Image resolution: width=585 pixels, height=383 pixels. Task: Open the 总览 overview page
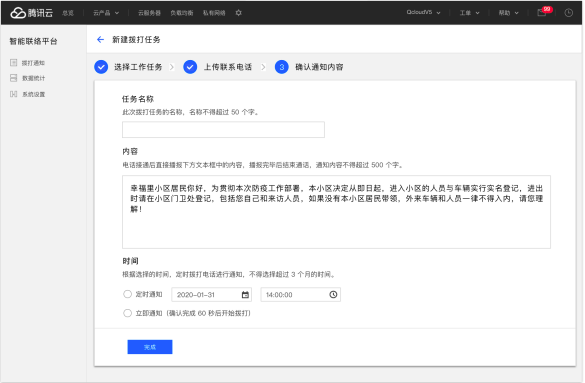click(68, 13)
